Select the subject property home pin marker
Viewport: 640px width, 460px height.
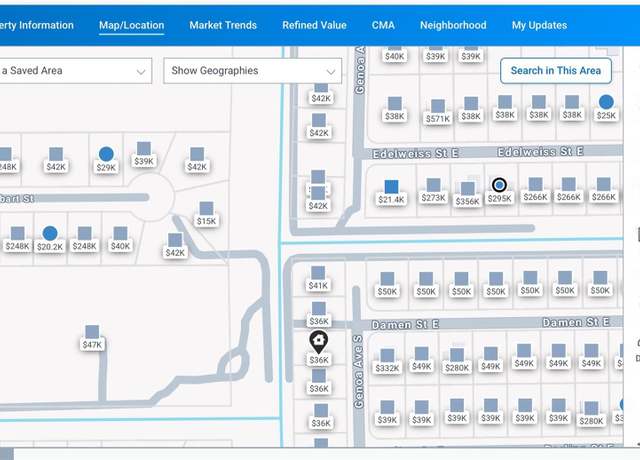pyautogui.click(x=318, y=342)
